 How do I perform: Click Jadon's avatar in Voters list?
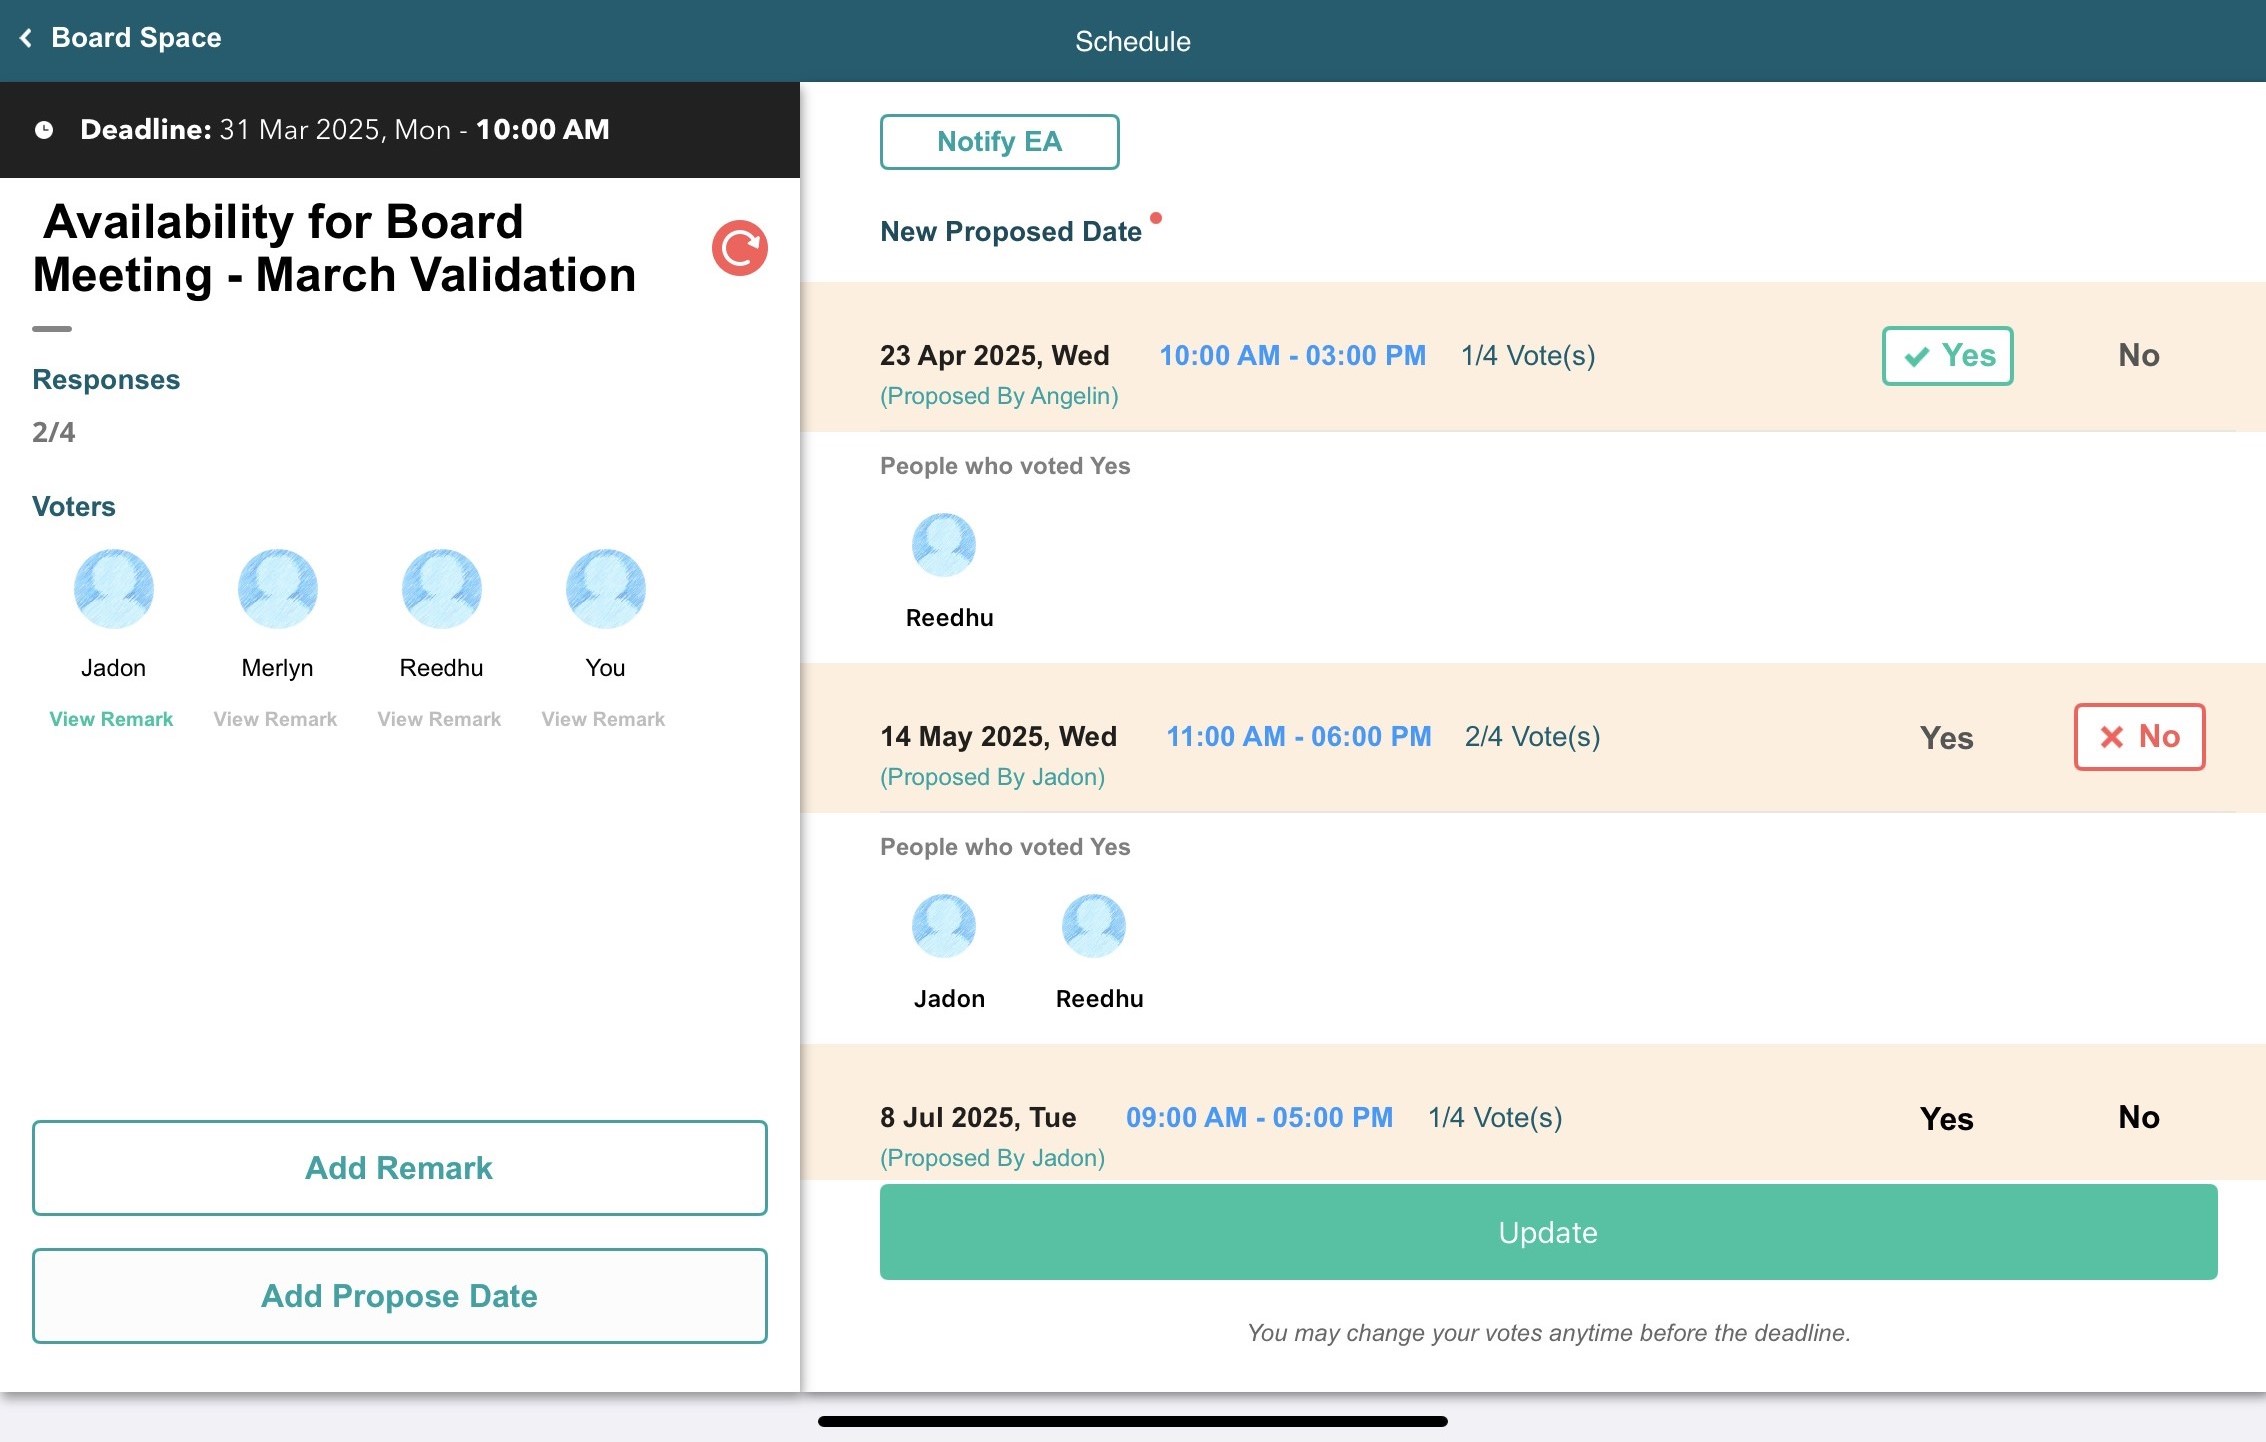[x=113, y=588]
